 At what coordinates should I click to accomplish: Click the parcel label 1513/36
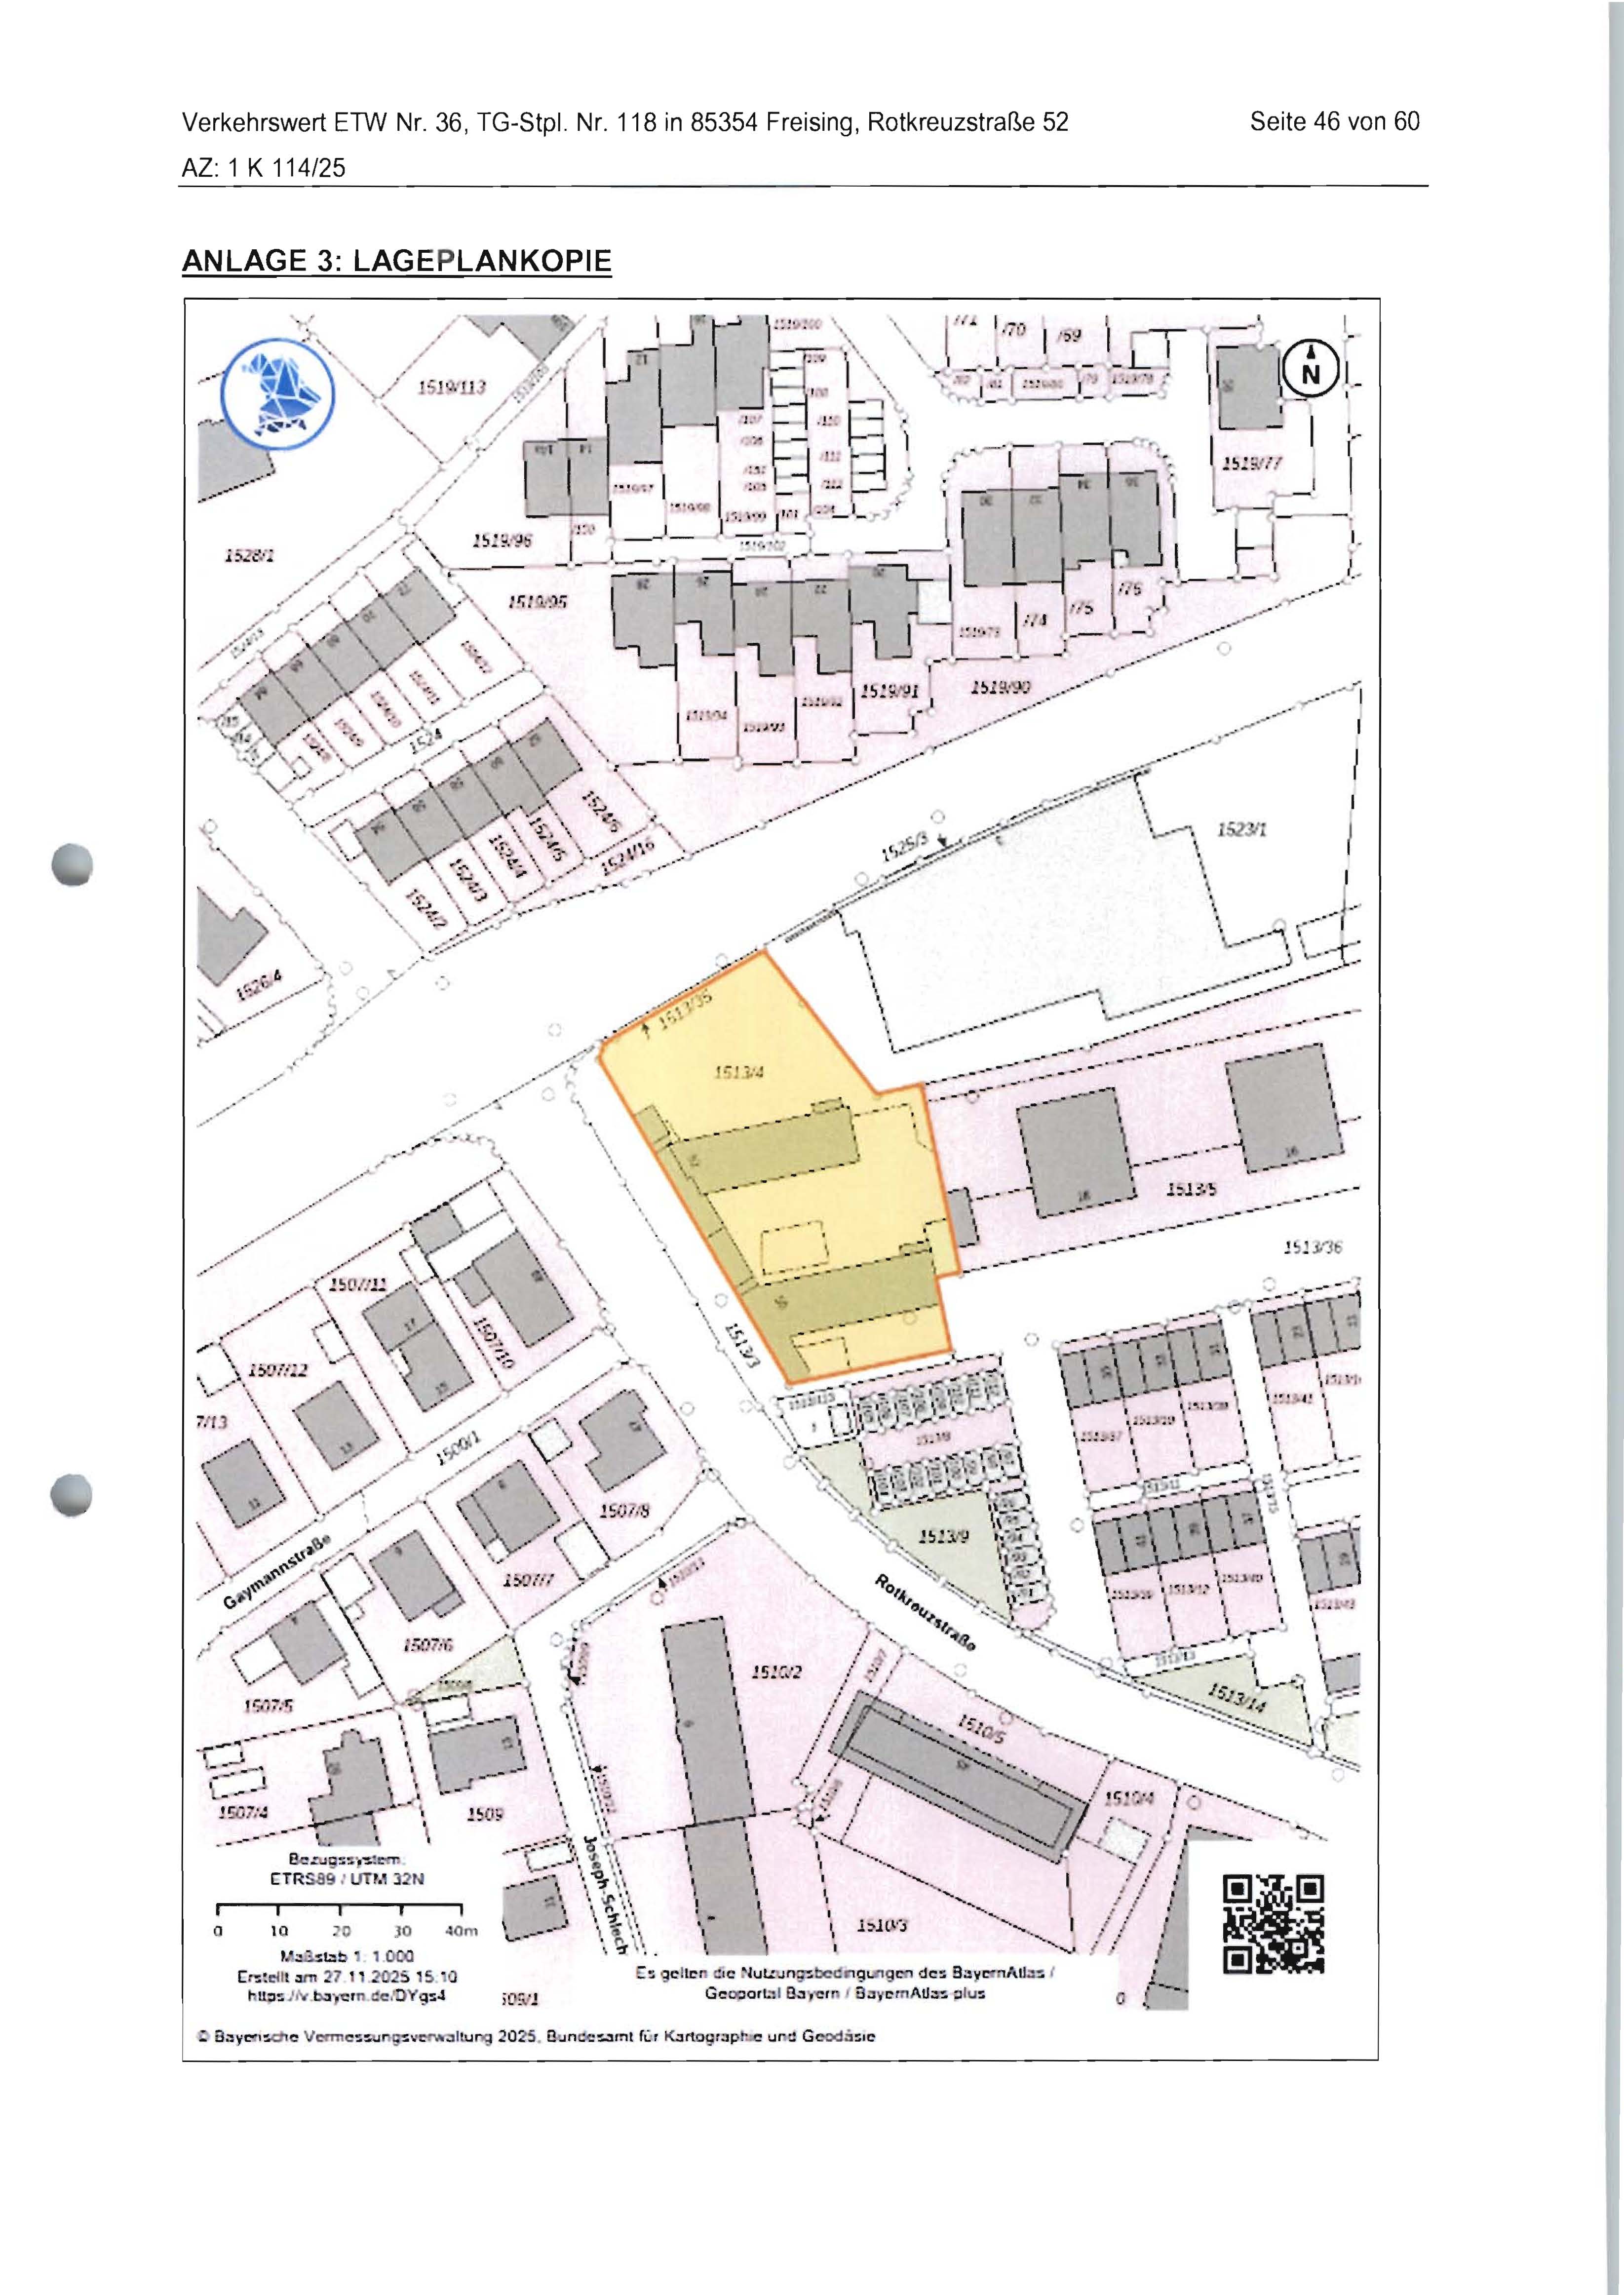(1313, 1247)
